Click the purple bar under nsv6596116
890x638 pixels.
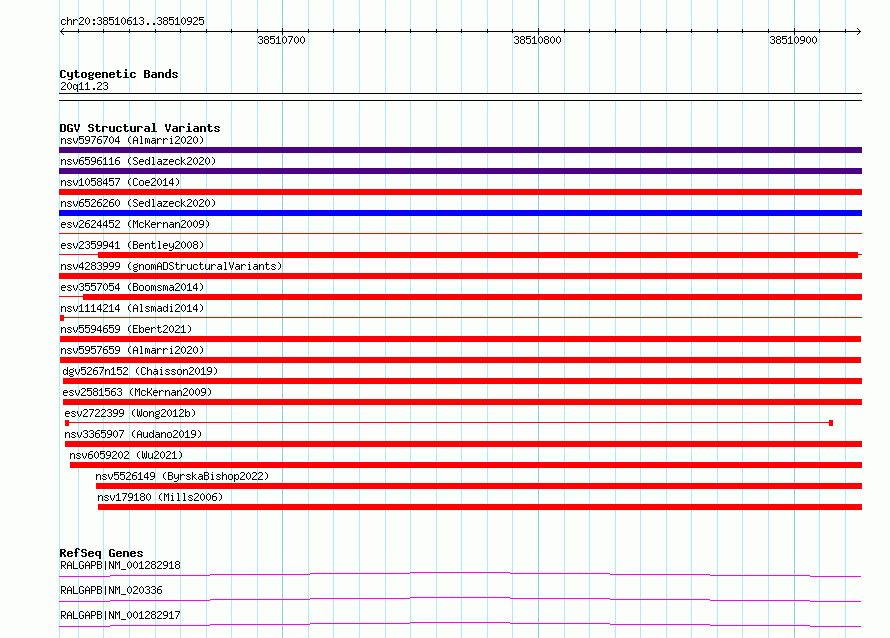[460, 171]
